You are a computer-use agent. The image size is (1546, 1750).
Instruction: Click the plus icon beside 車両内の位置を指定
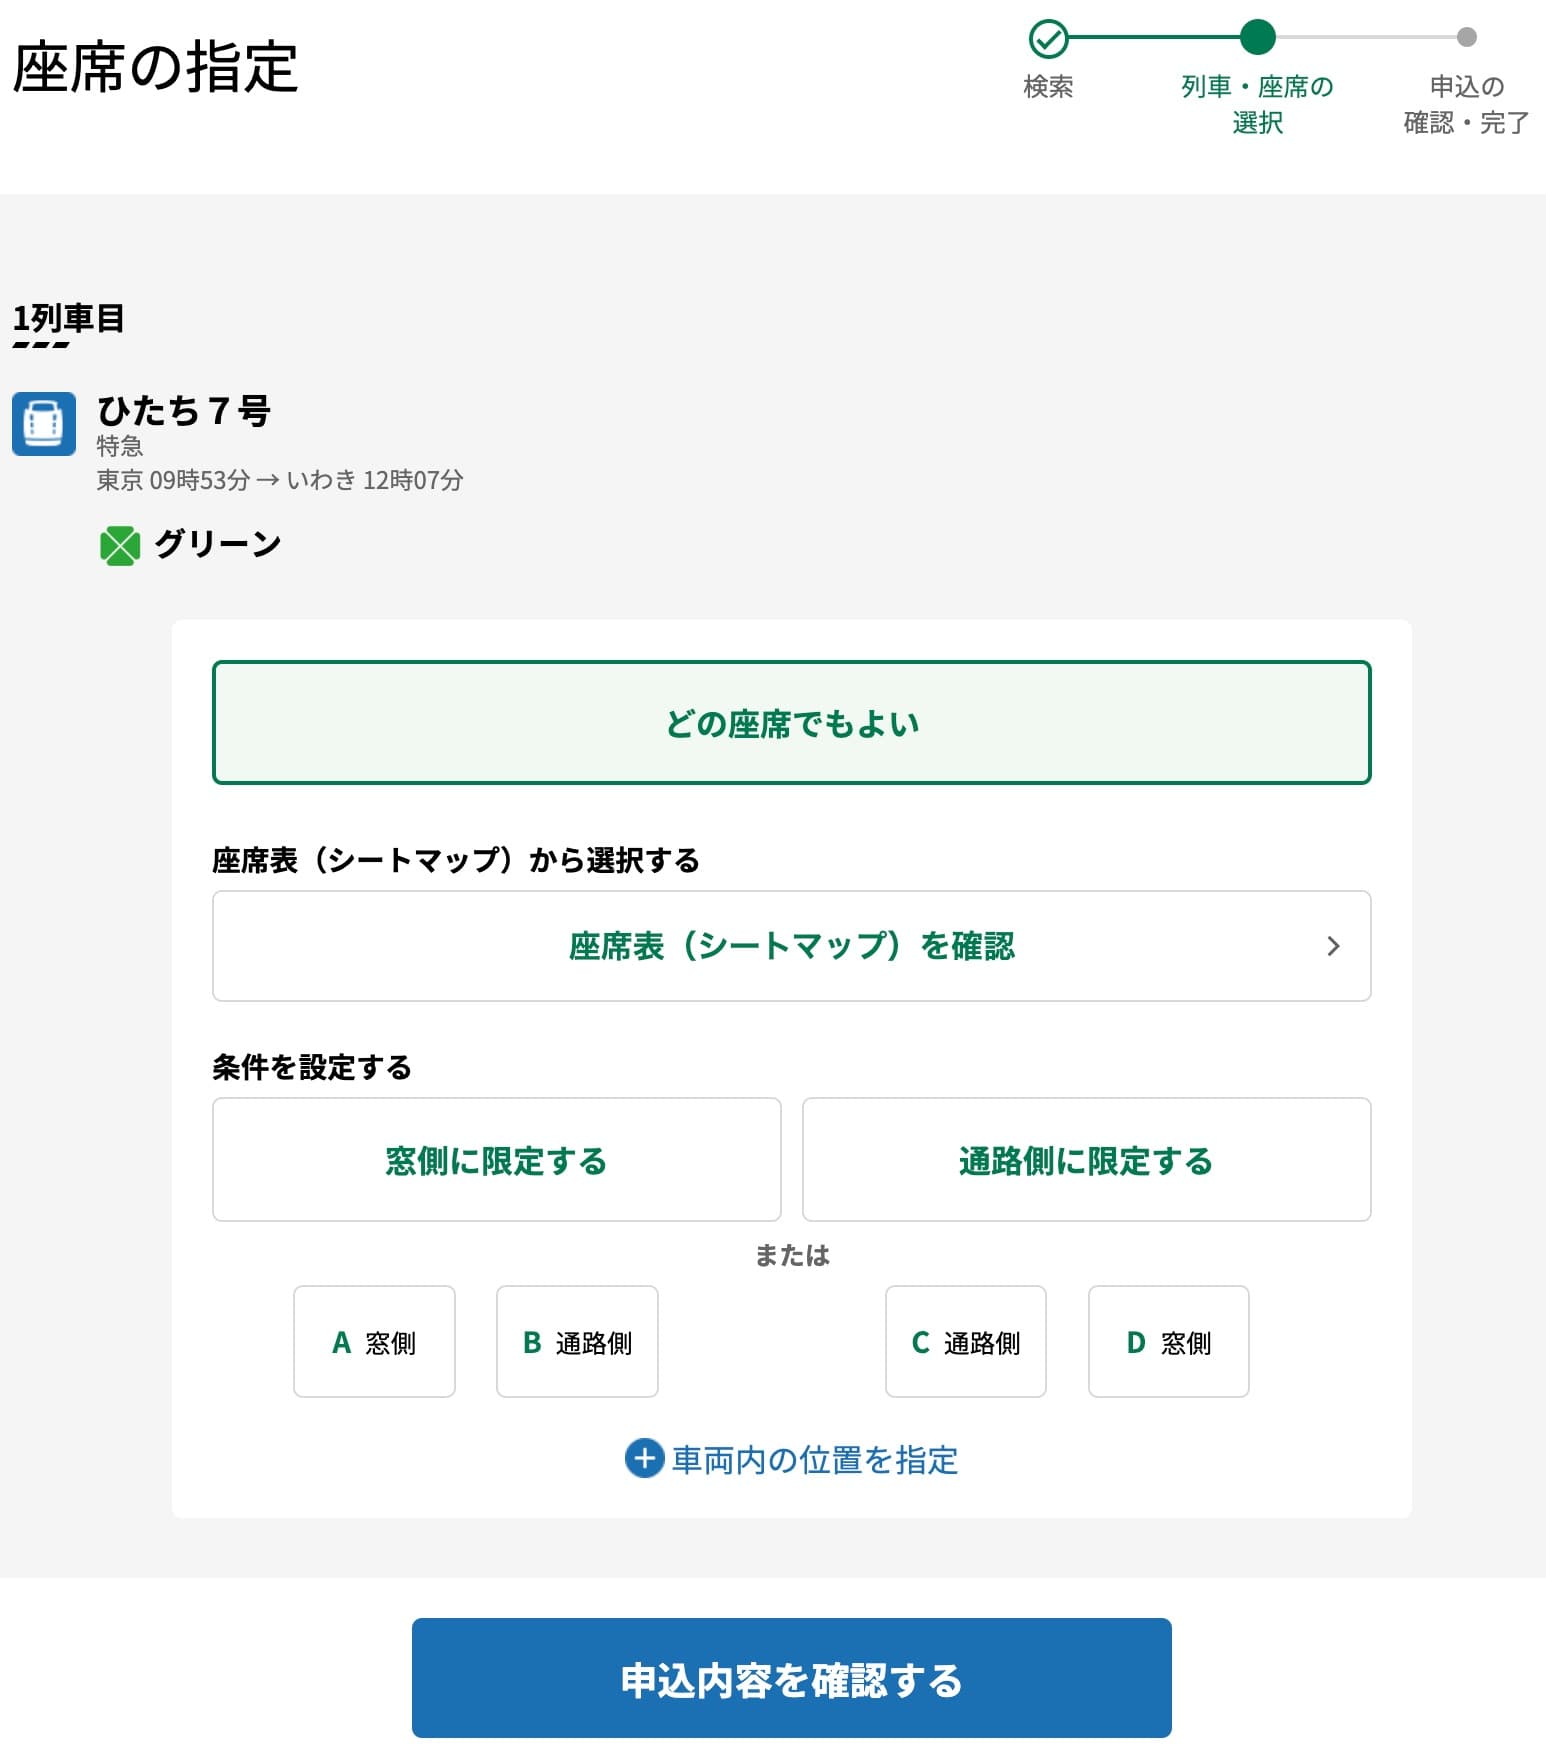644,1458
